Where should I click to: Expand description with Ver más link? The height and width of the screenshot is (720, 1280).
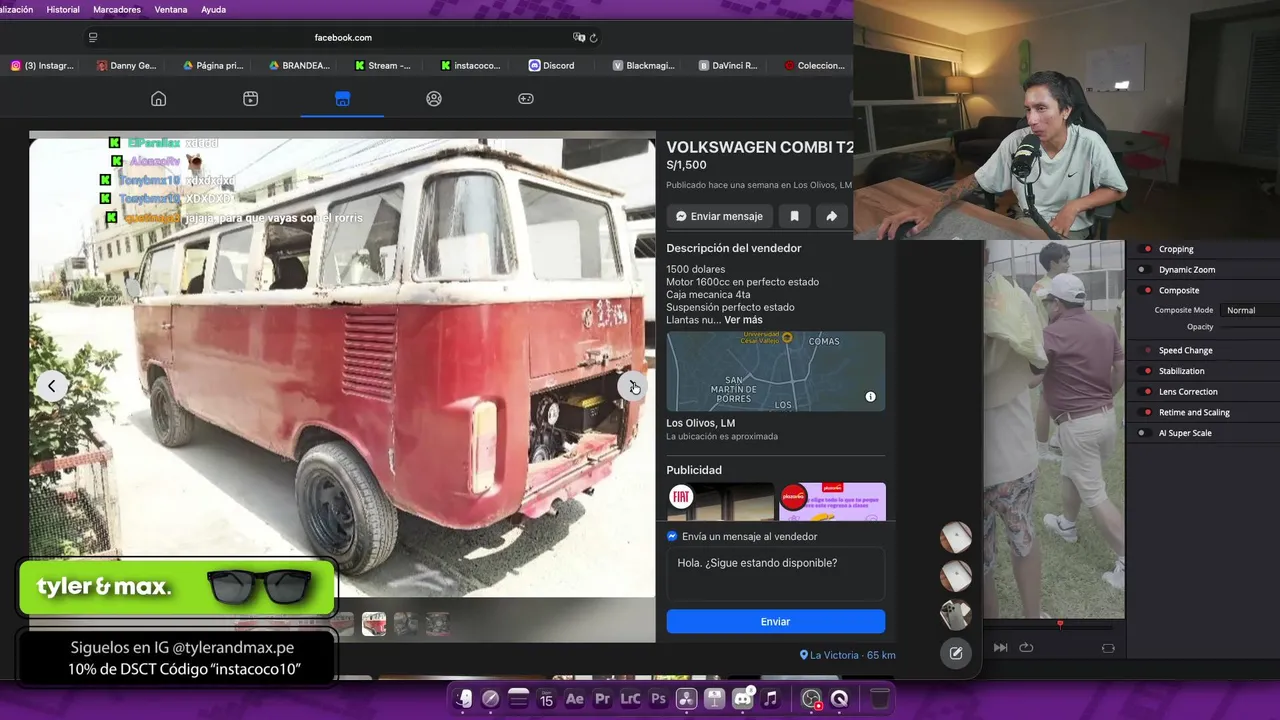point(743,320)
